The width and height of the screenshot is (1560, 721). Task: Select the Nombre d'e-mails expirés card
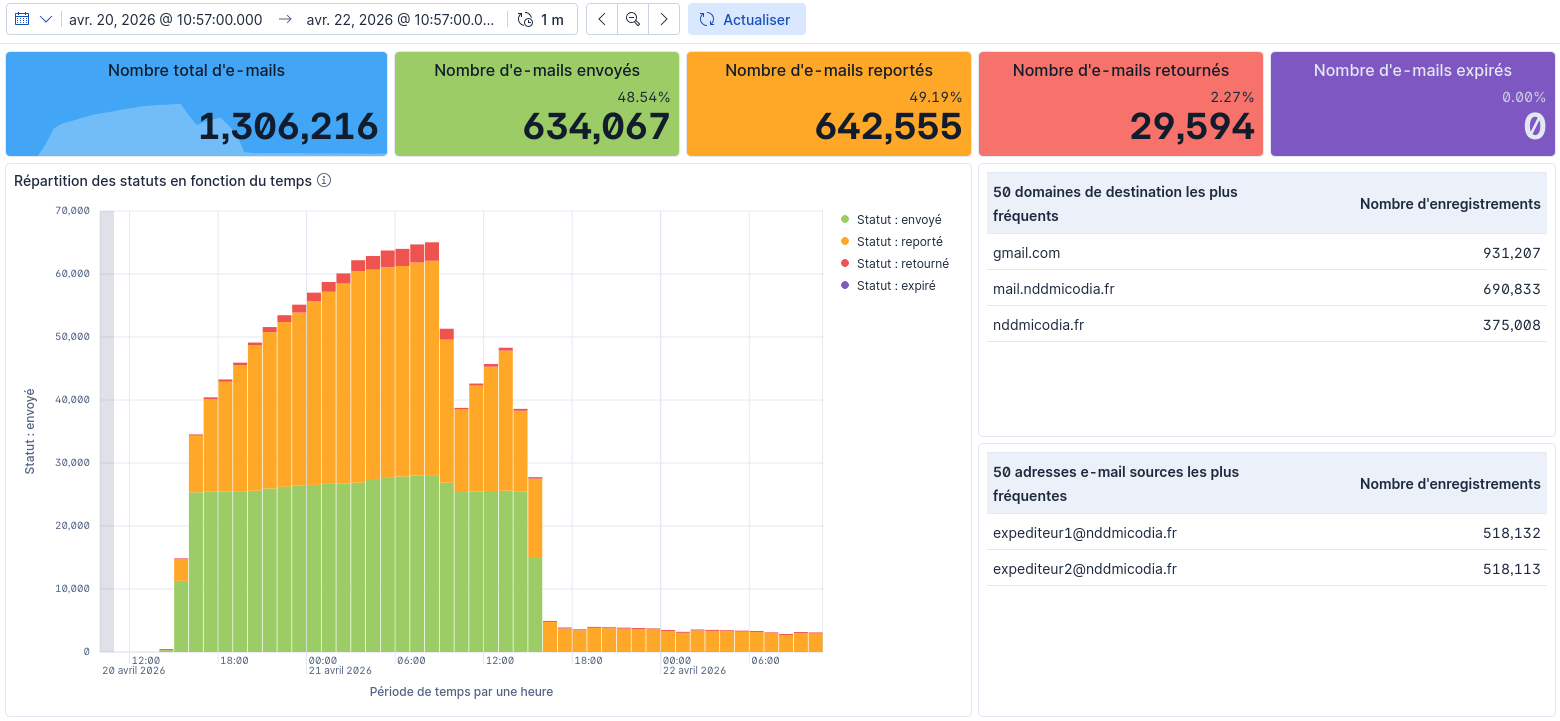(1413, 104)
